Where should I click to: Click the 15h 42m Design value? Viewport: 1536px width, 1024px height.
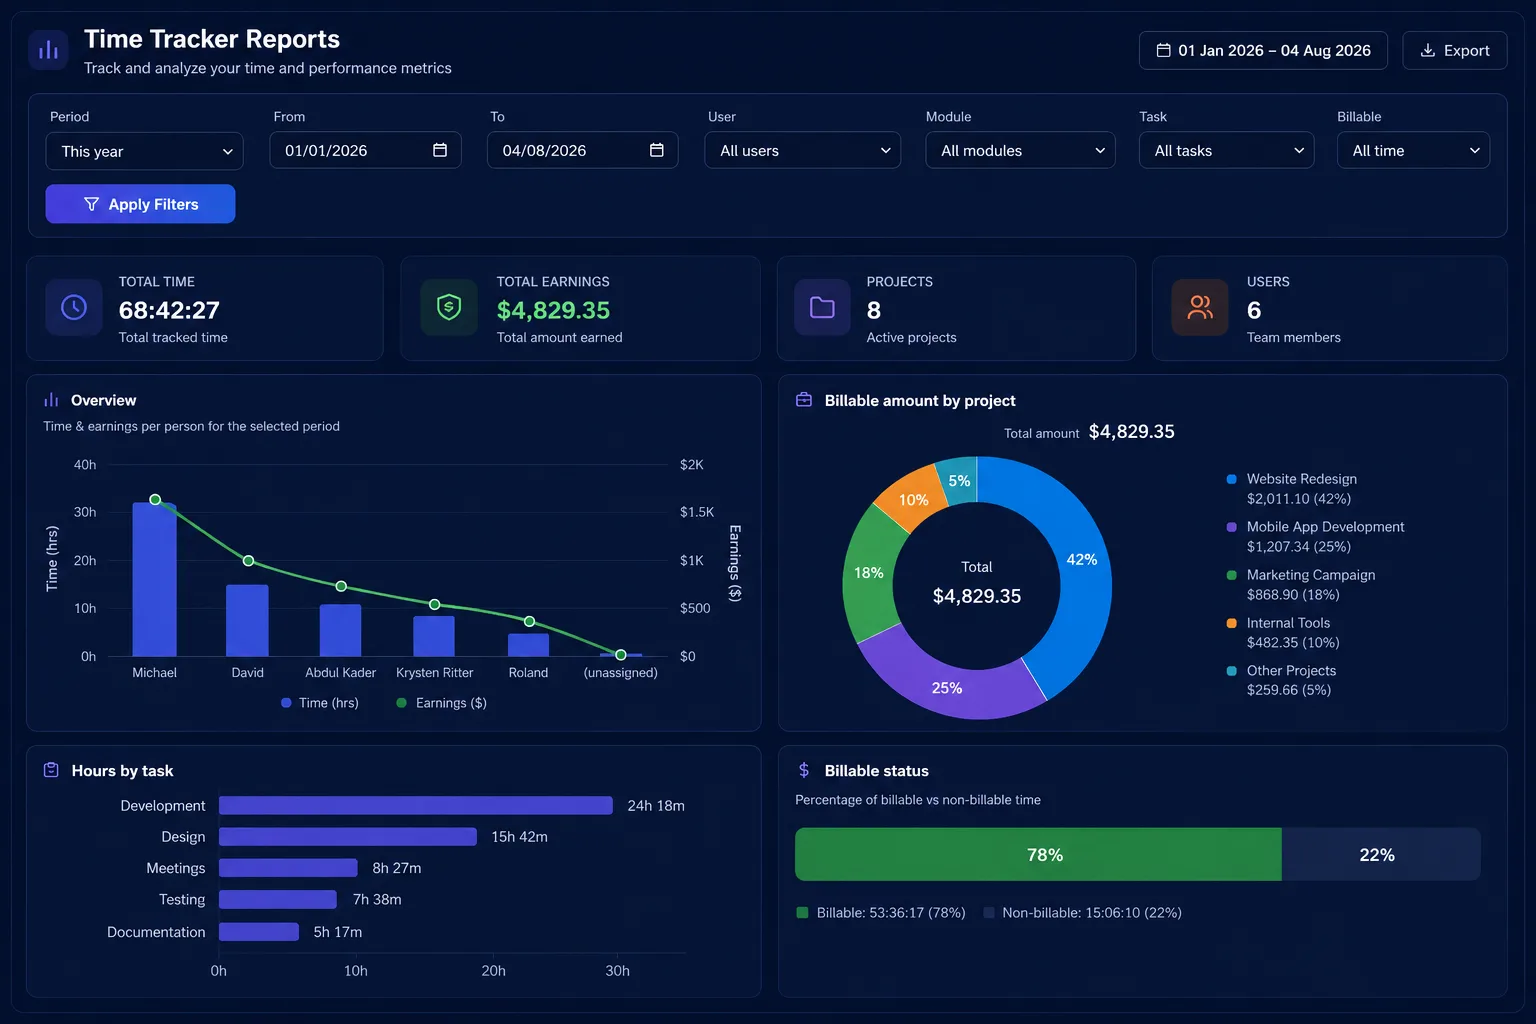[519, 837]
